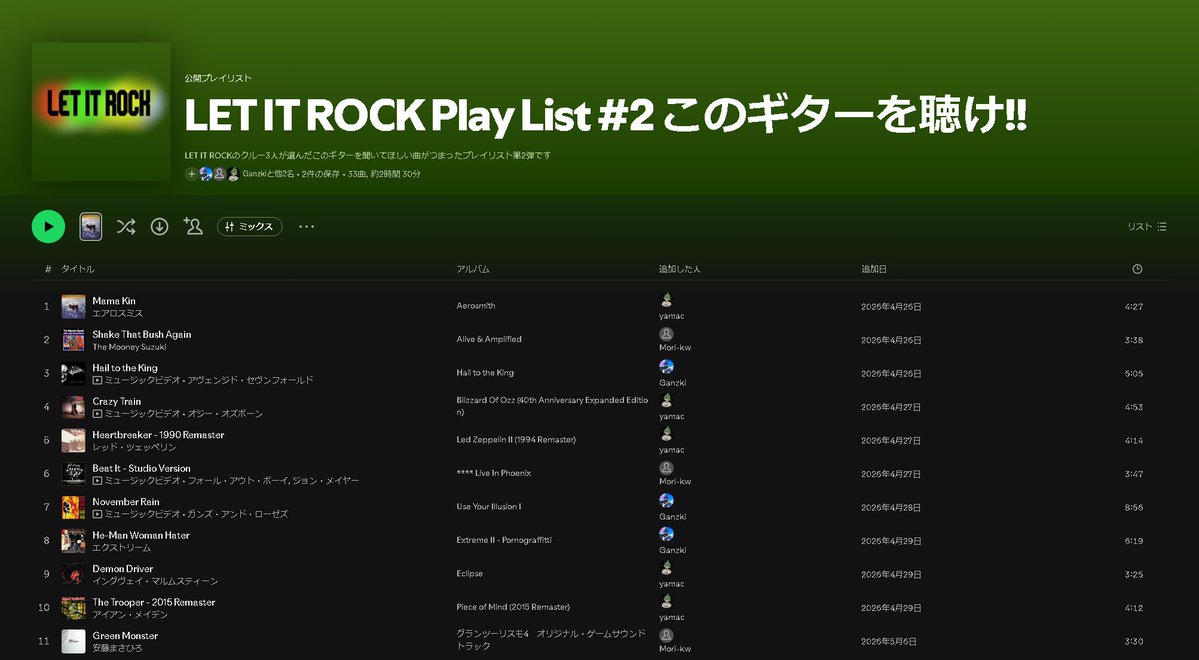The width and height of the screenshot is (1199, 660).
Task: Open The Mooney Suzuki artist link
Action: [129, 346]
